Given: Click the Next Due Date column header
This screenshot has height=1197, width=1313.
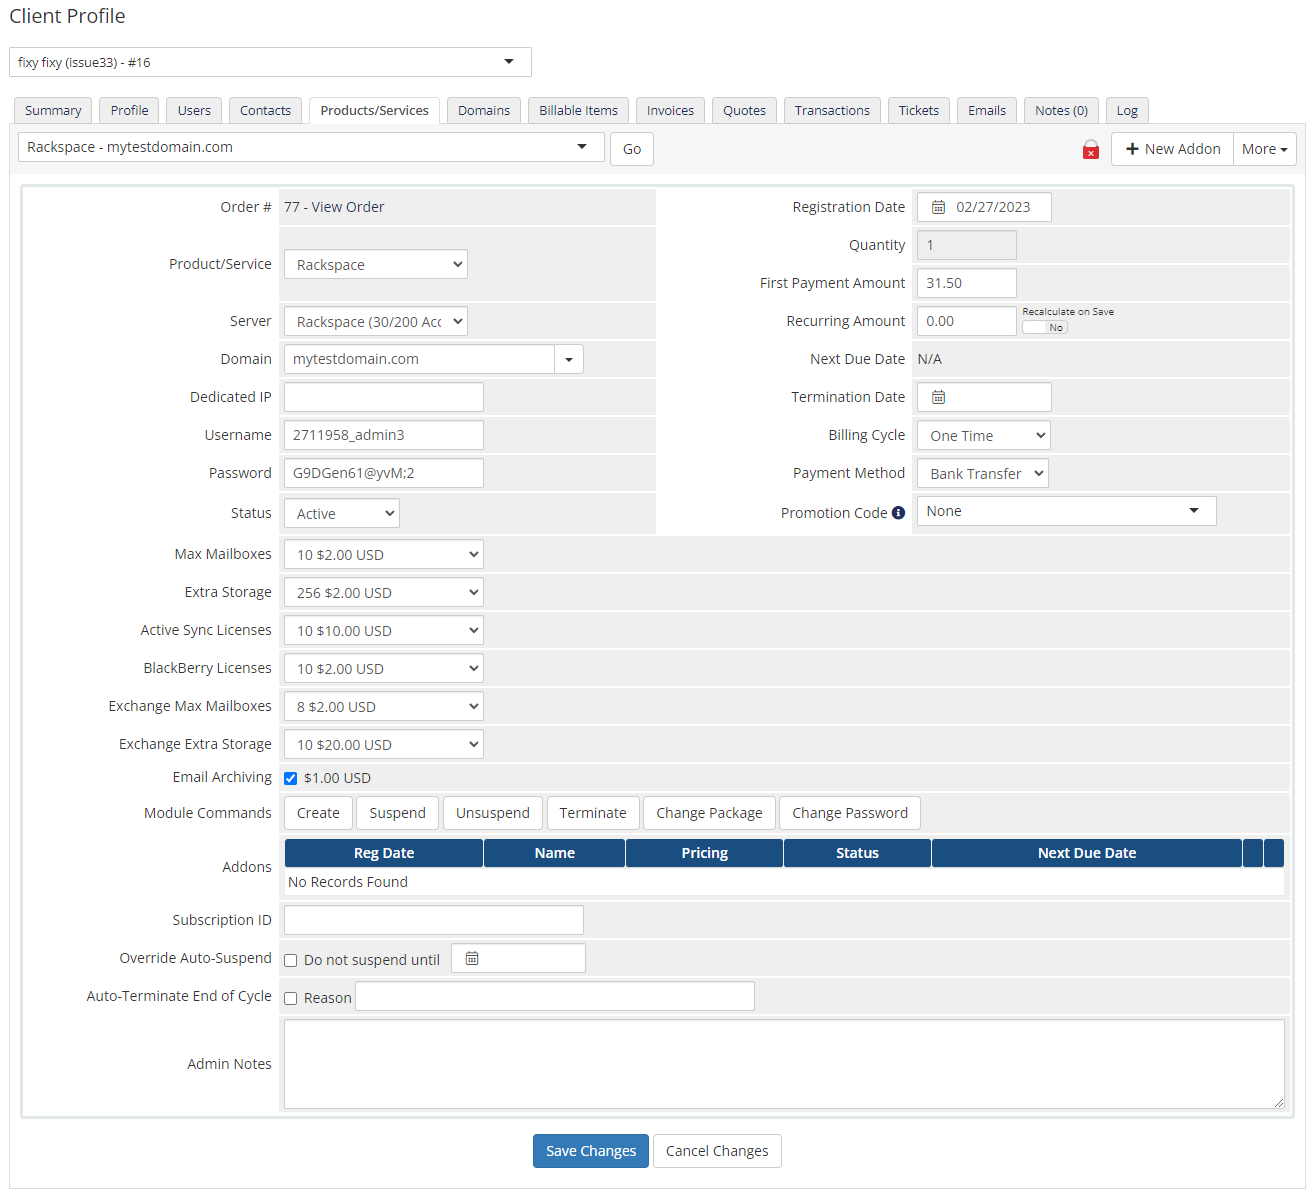Looking at the screenshot, I should 1087,853.
